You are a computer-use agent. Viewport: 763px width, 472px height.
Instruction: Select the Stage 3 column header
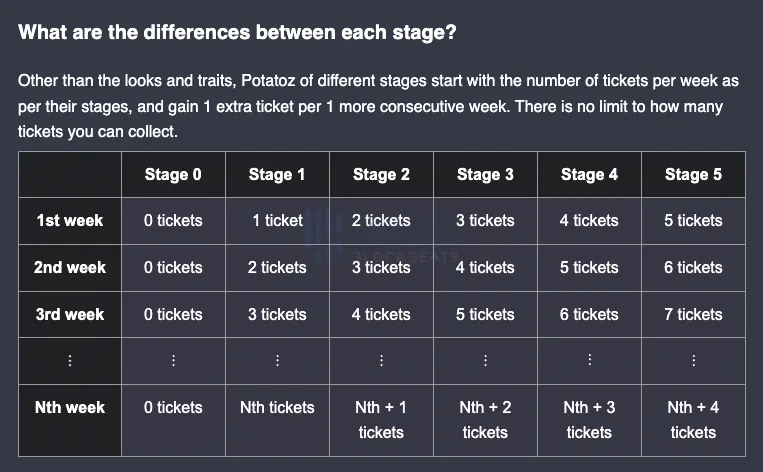click(485, 174)
